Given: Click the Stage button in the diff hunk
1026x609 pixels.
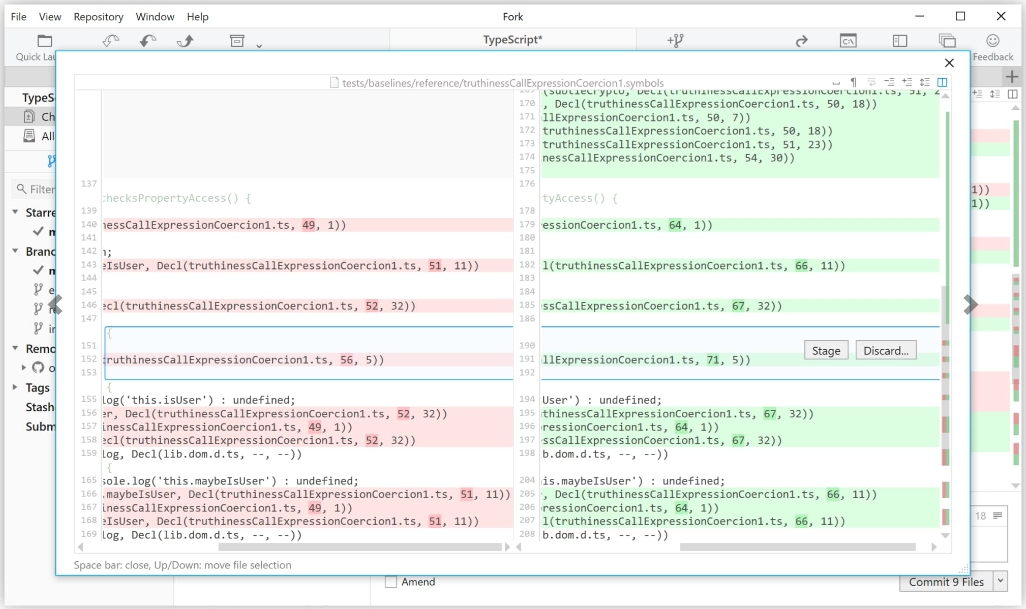Looking at the screenshot, I should pos(825,350).
